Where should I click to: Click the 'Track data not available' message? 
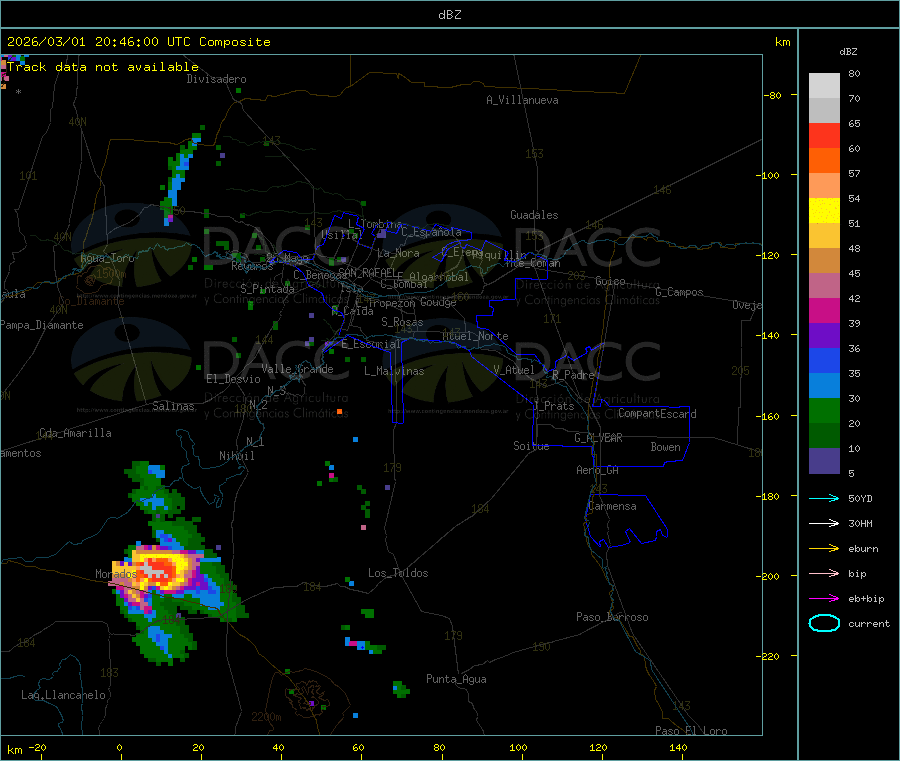[103, 67]
